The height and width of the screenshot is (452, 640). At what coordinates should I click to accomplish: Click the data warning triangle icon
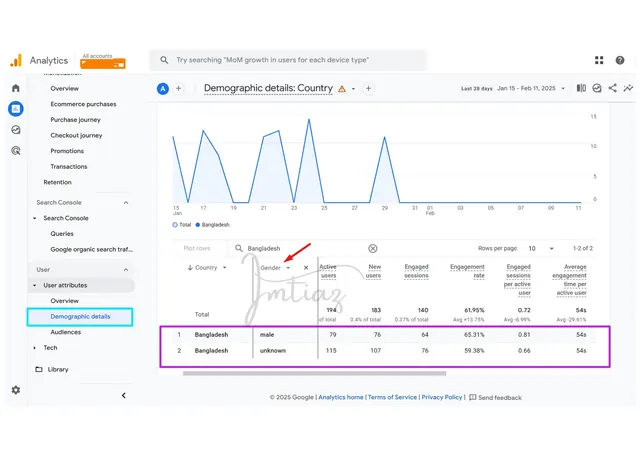342,89
